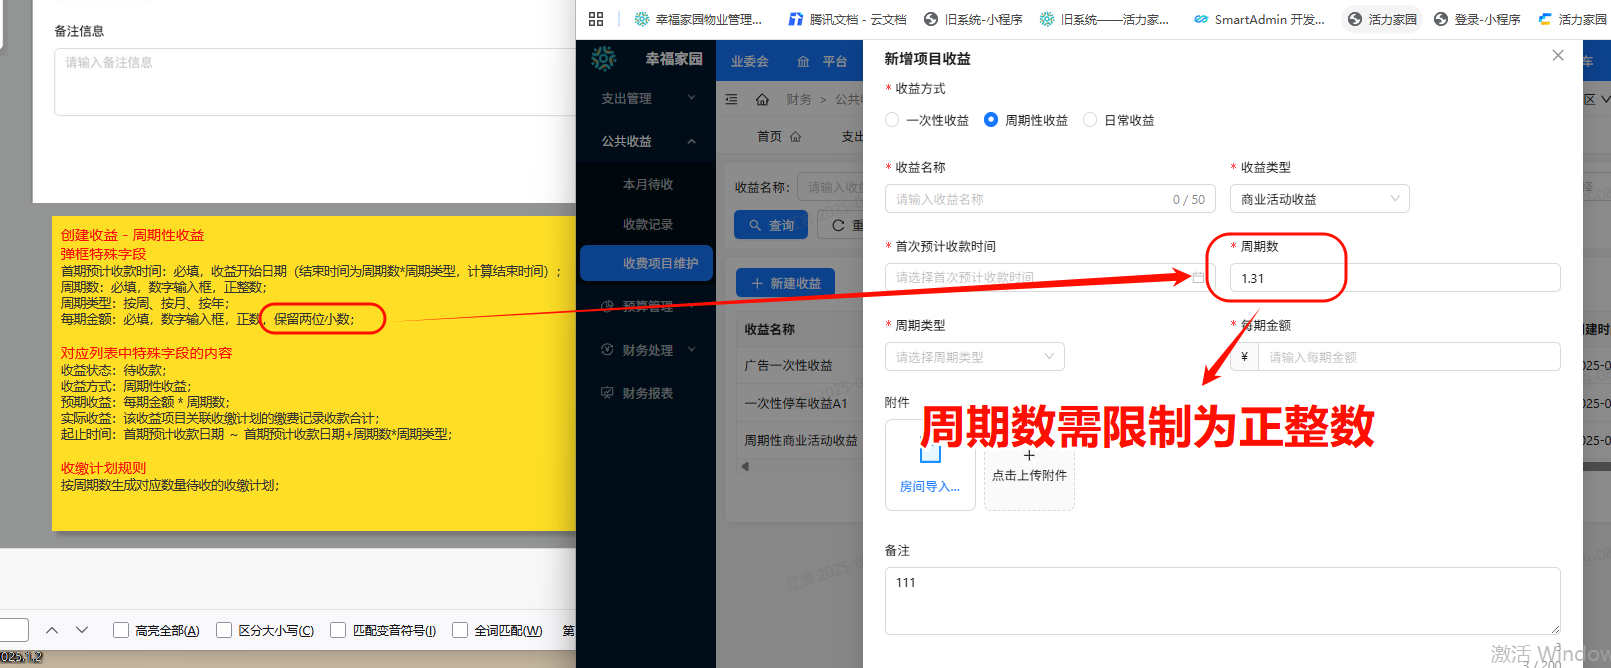Open the 收益类型 dropdown
1611x668 pixels.
point(1319,199)
